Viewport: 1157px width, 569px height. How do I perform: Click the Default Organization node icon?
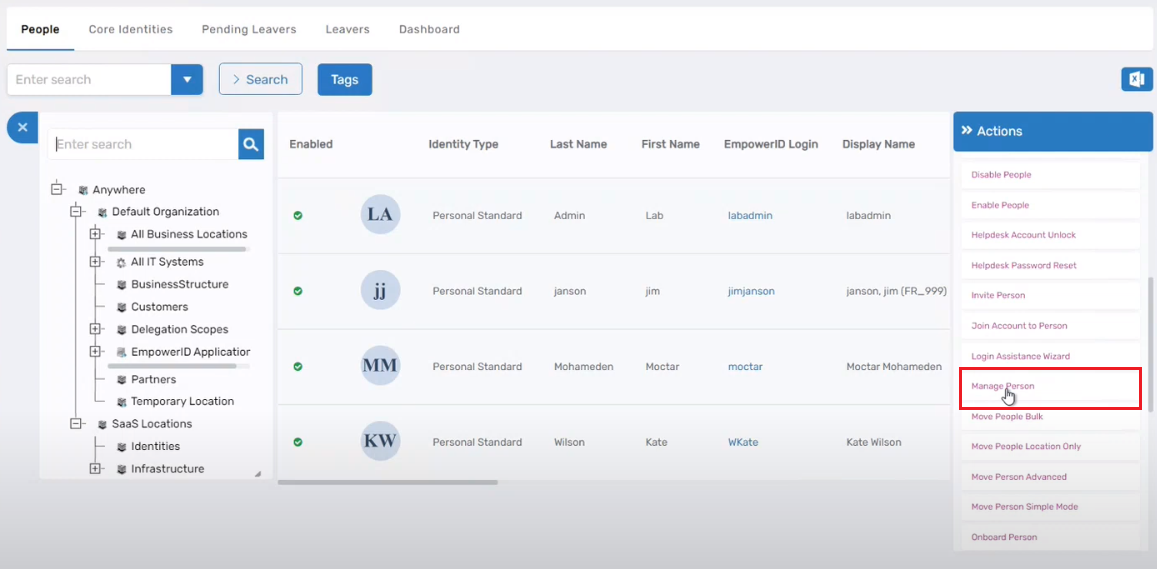[x=103, y=213]
